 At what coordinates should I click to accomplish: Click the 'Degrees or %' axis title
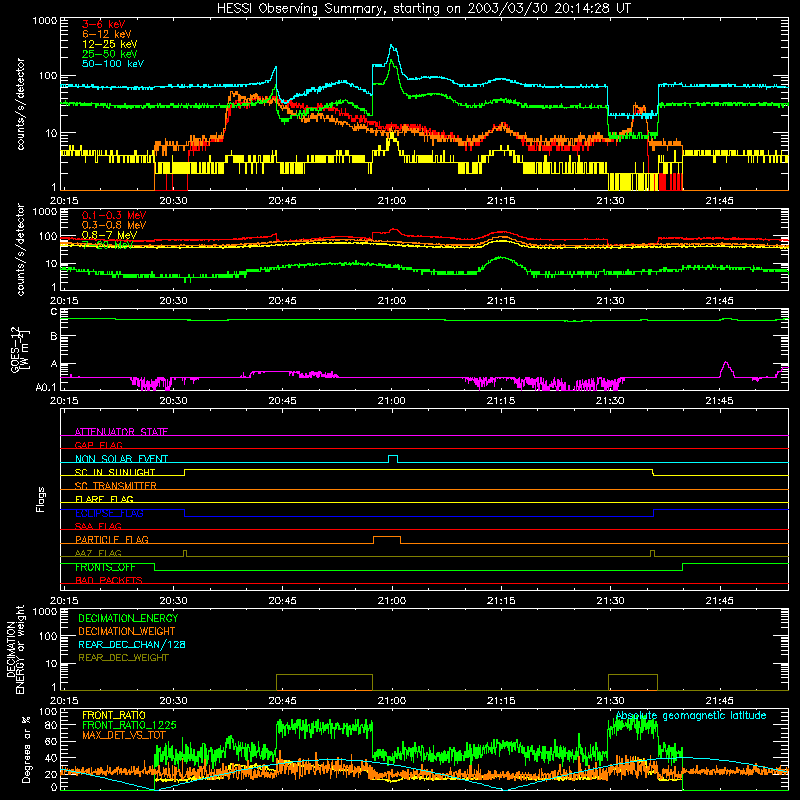click(26, 749)
